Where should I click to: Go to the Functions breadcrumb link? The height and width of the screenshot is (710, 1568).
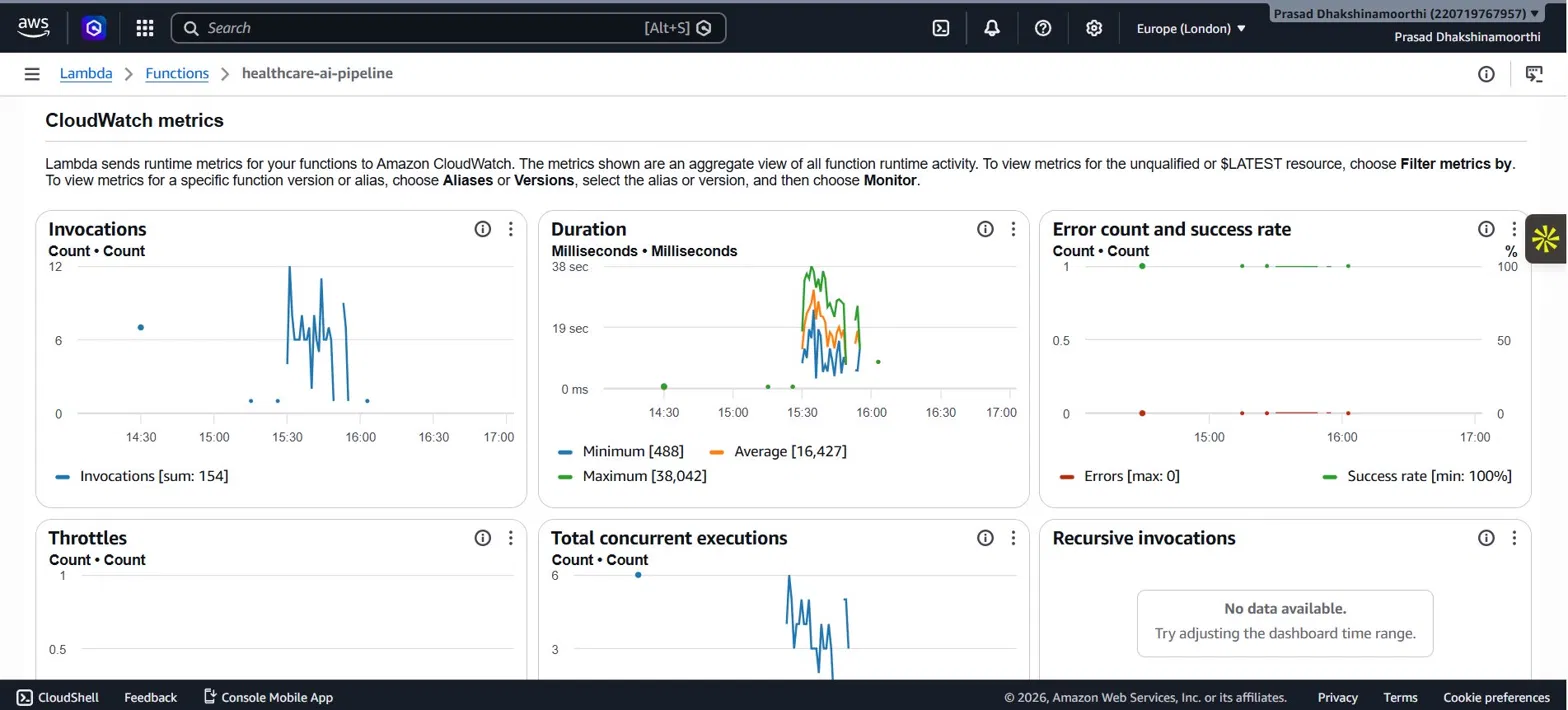tap(177, 73)
